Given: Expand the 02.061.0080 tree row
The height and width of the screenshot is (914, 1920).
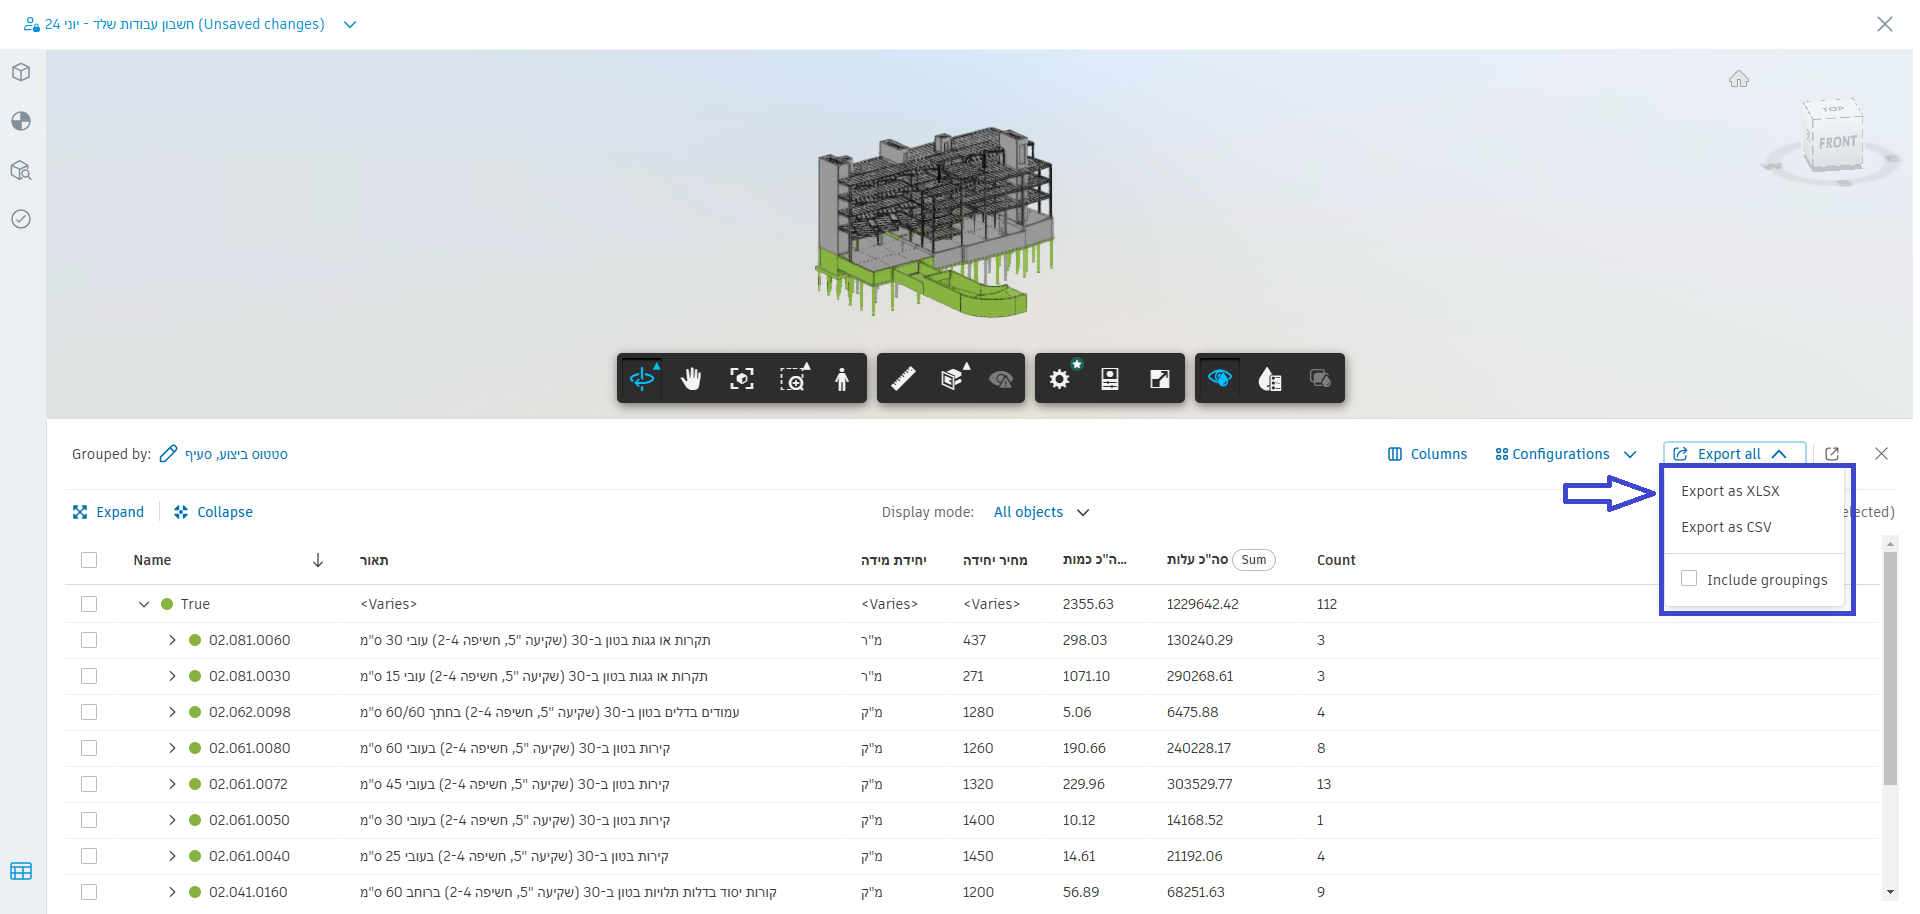Looking at the screenshot, I should click(x=172, y=748).
